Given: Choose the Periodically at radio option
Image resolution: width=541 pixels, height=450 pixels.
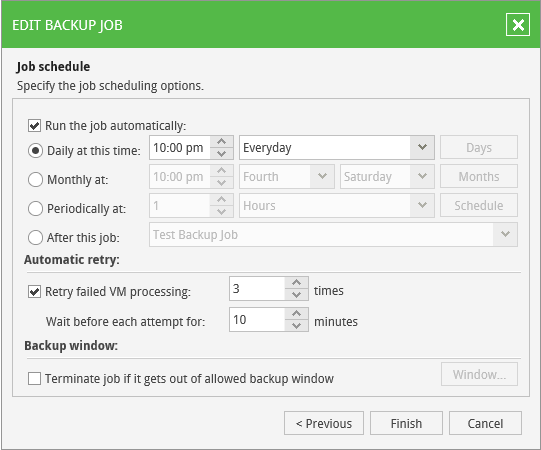Looking at the screenshot, I should click(36, 208).
